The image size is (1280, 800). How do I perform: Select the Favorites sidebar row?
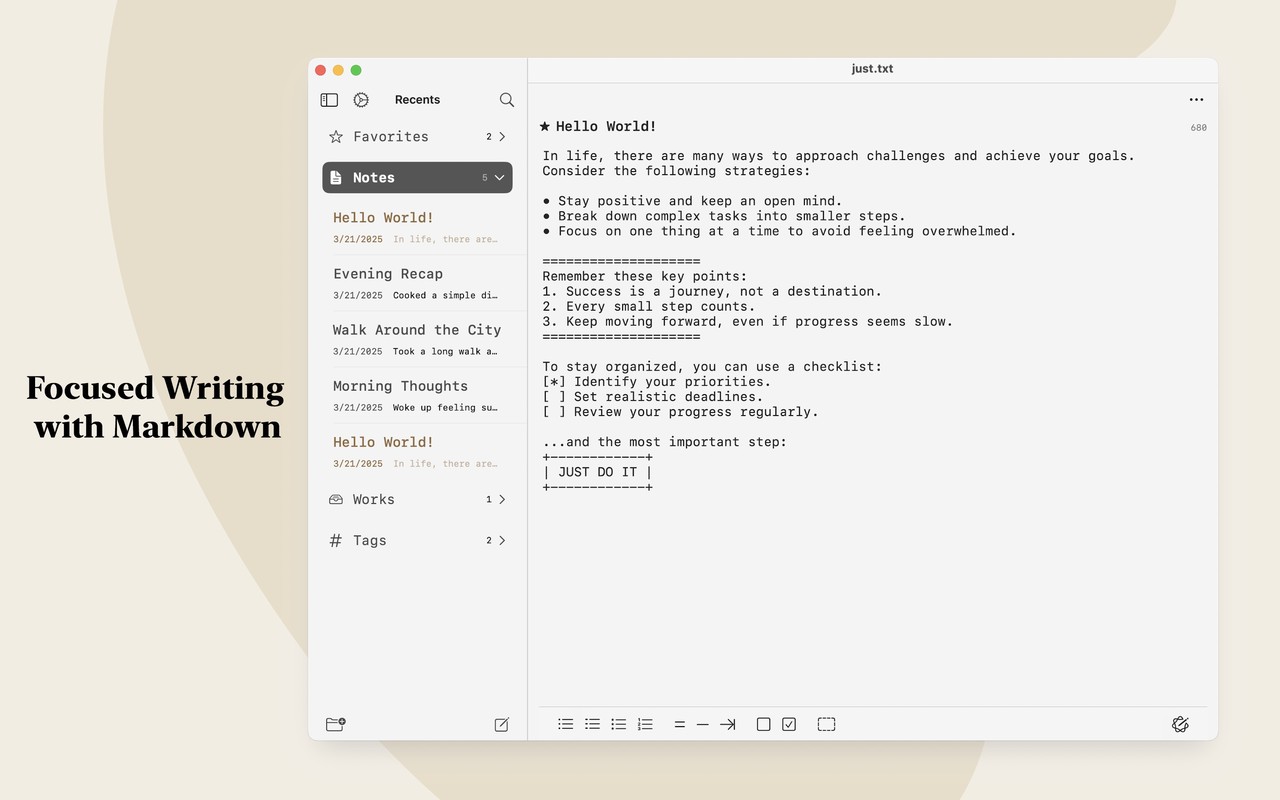click(417, 137)
